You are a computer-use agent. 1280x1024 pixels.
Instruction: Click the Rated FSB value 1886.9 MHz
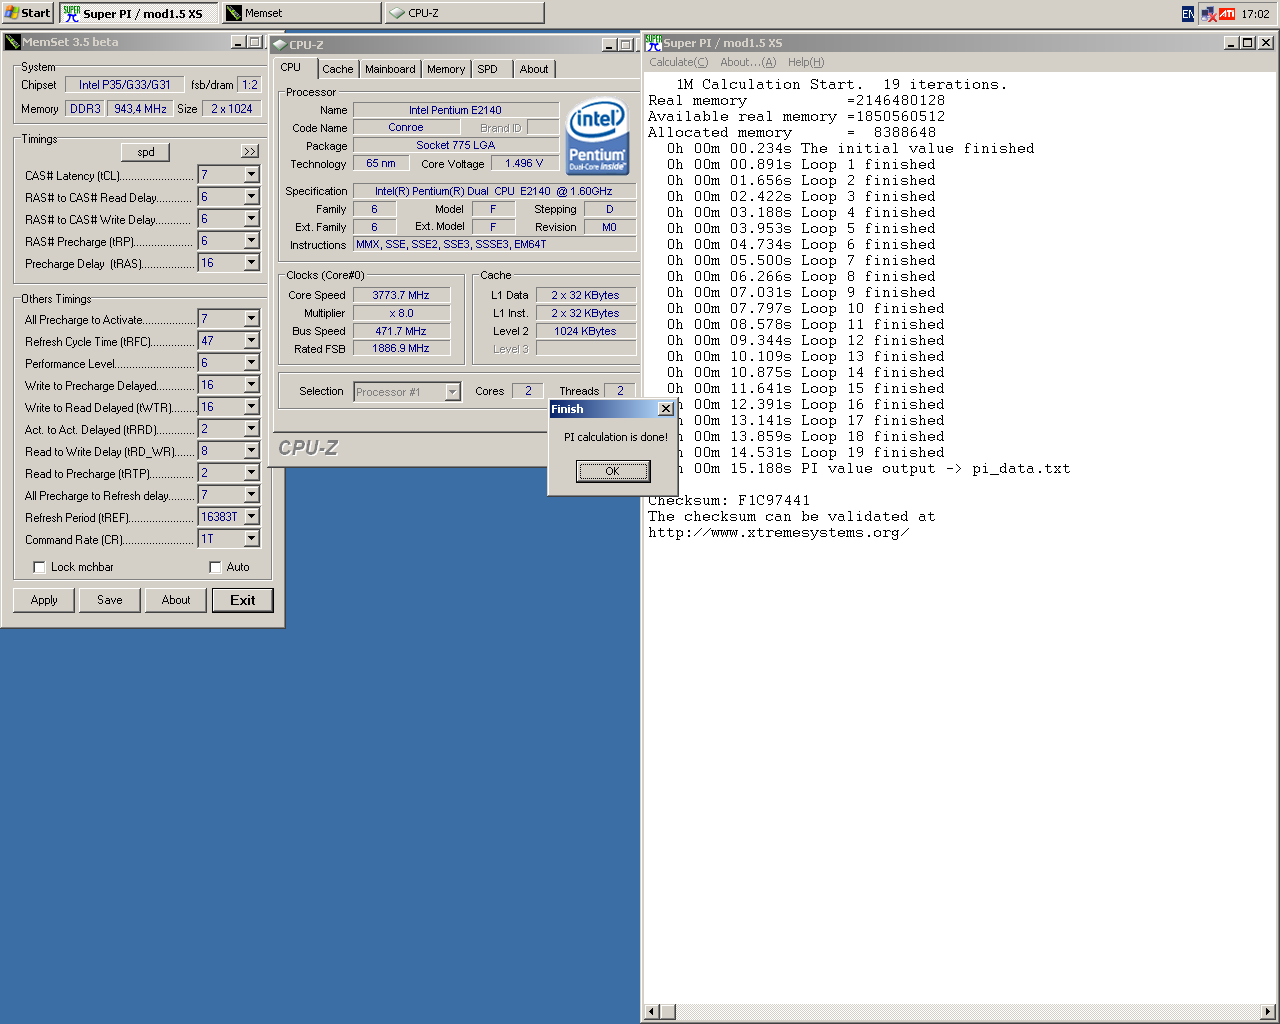coord(401,349)
